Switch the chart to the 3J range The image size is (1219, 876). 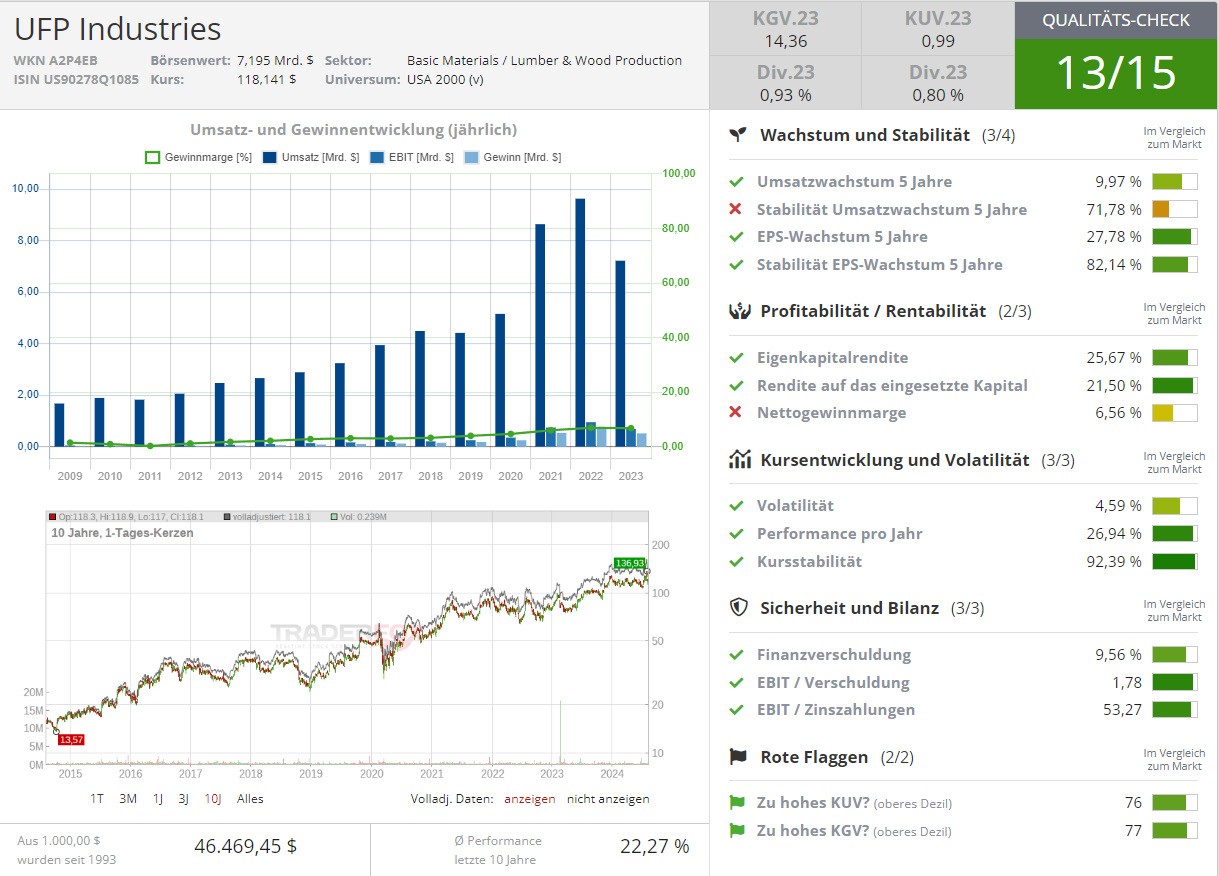coord(184,799)
